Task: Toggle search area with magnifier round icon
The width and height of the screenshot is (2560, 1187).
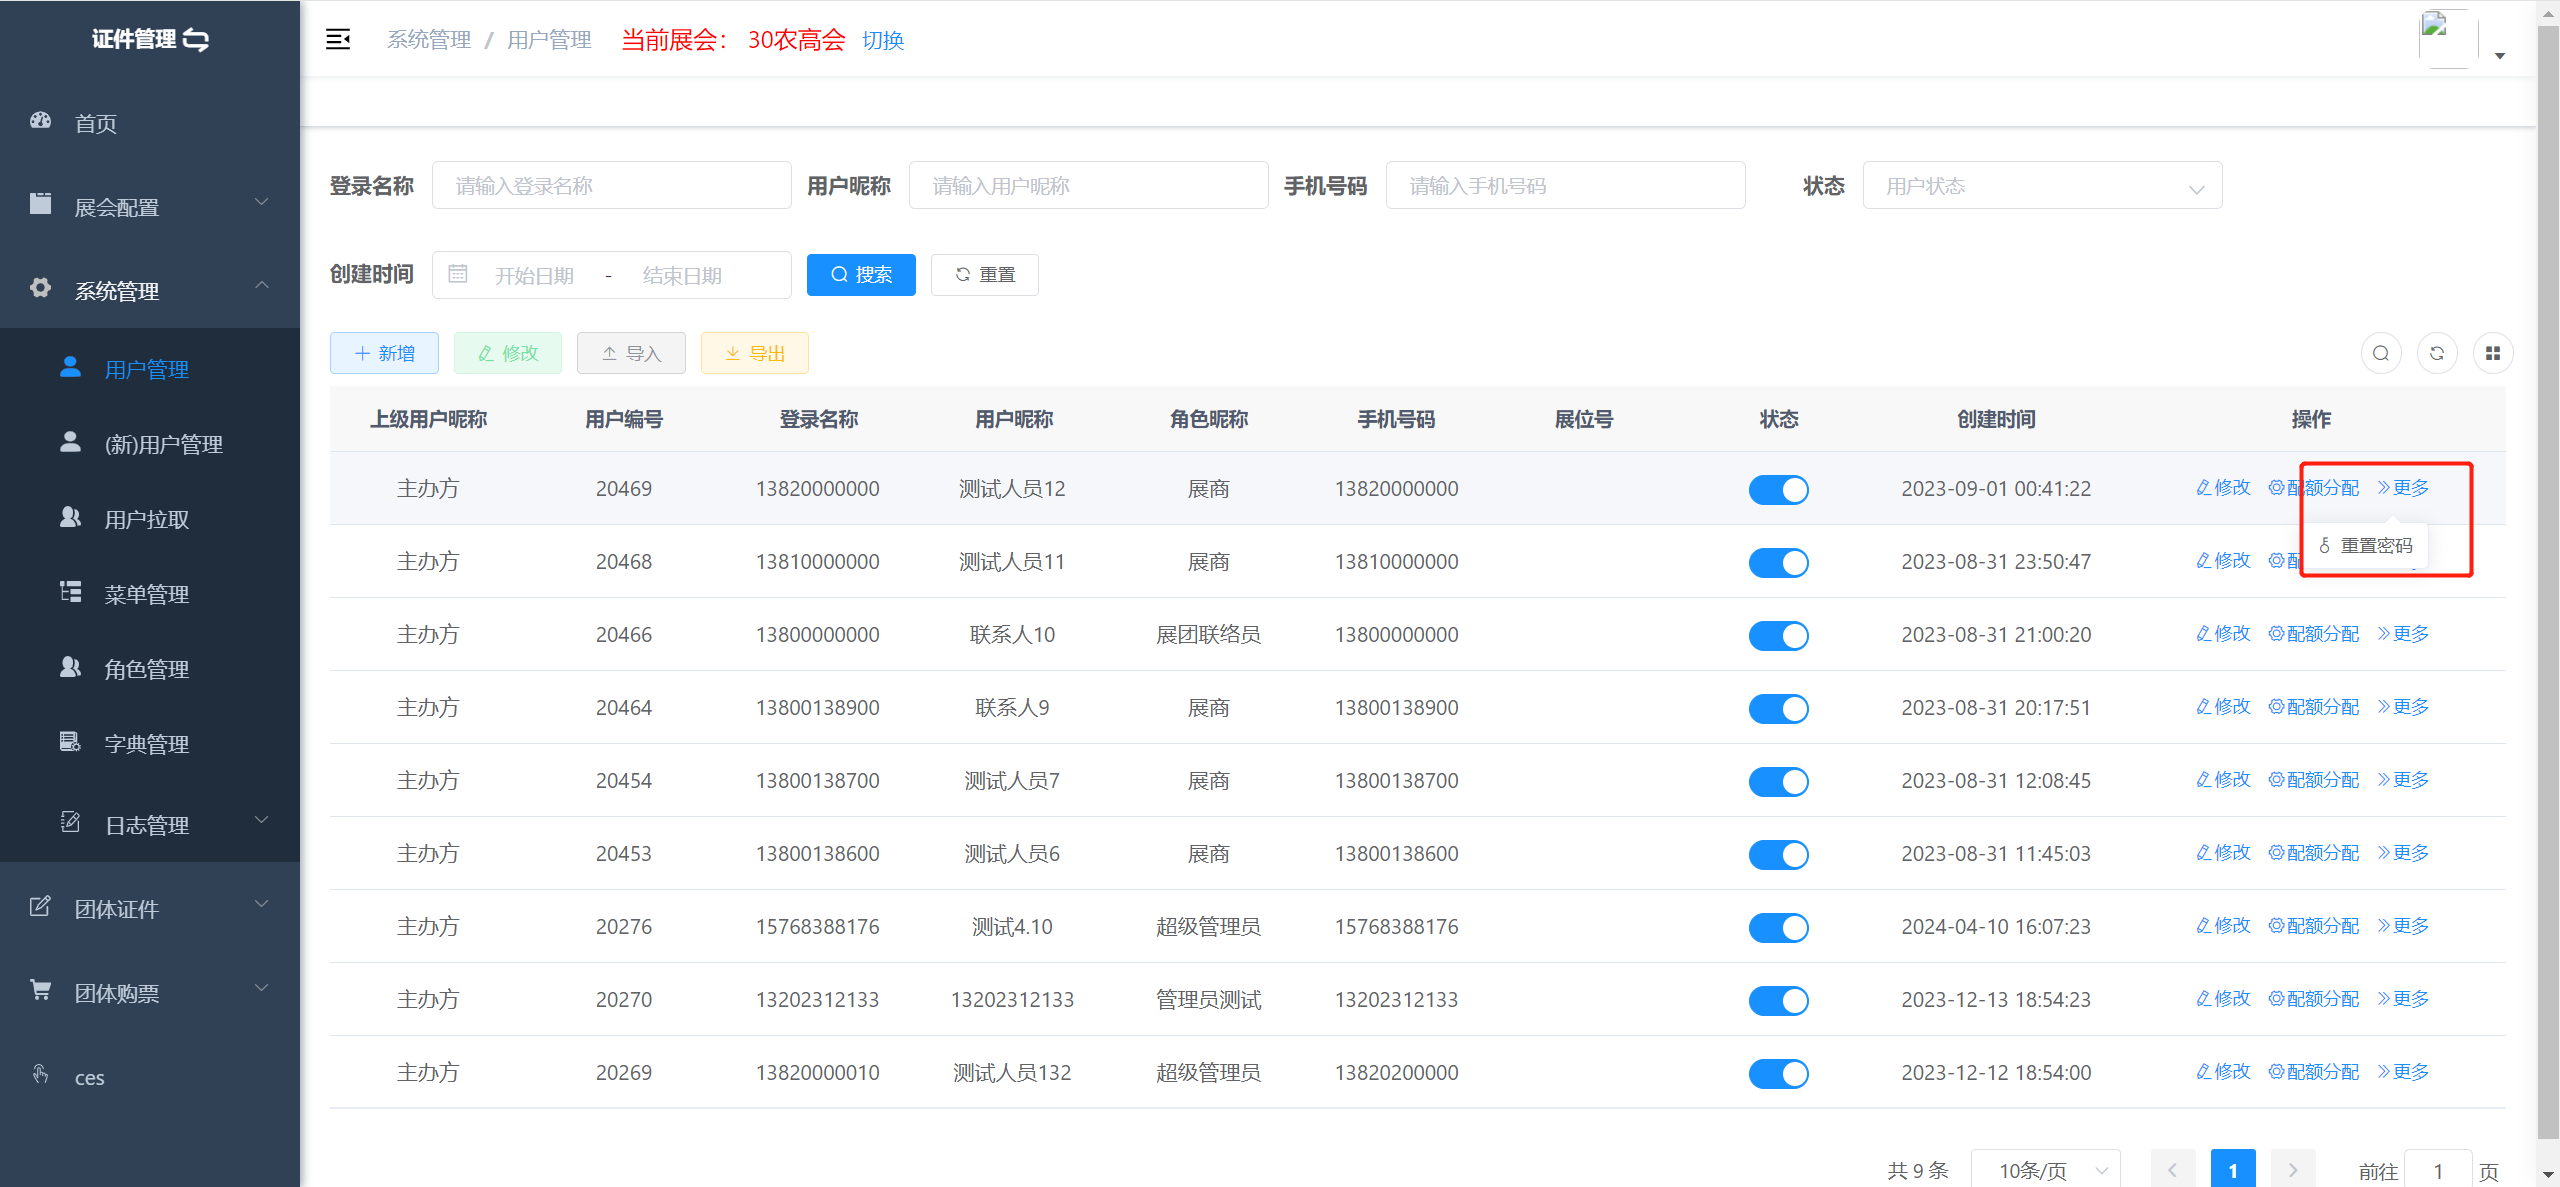Action: [2381, 353]
